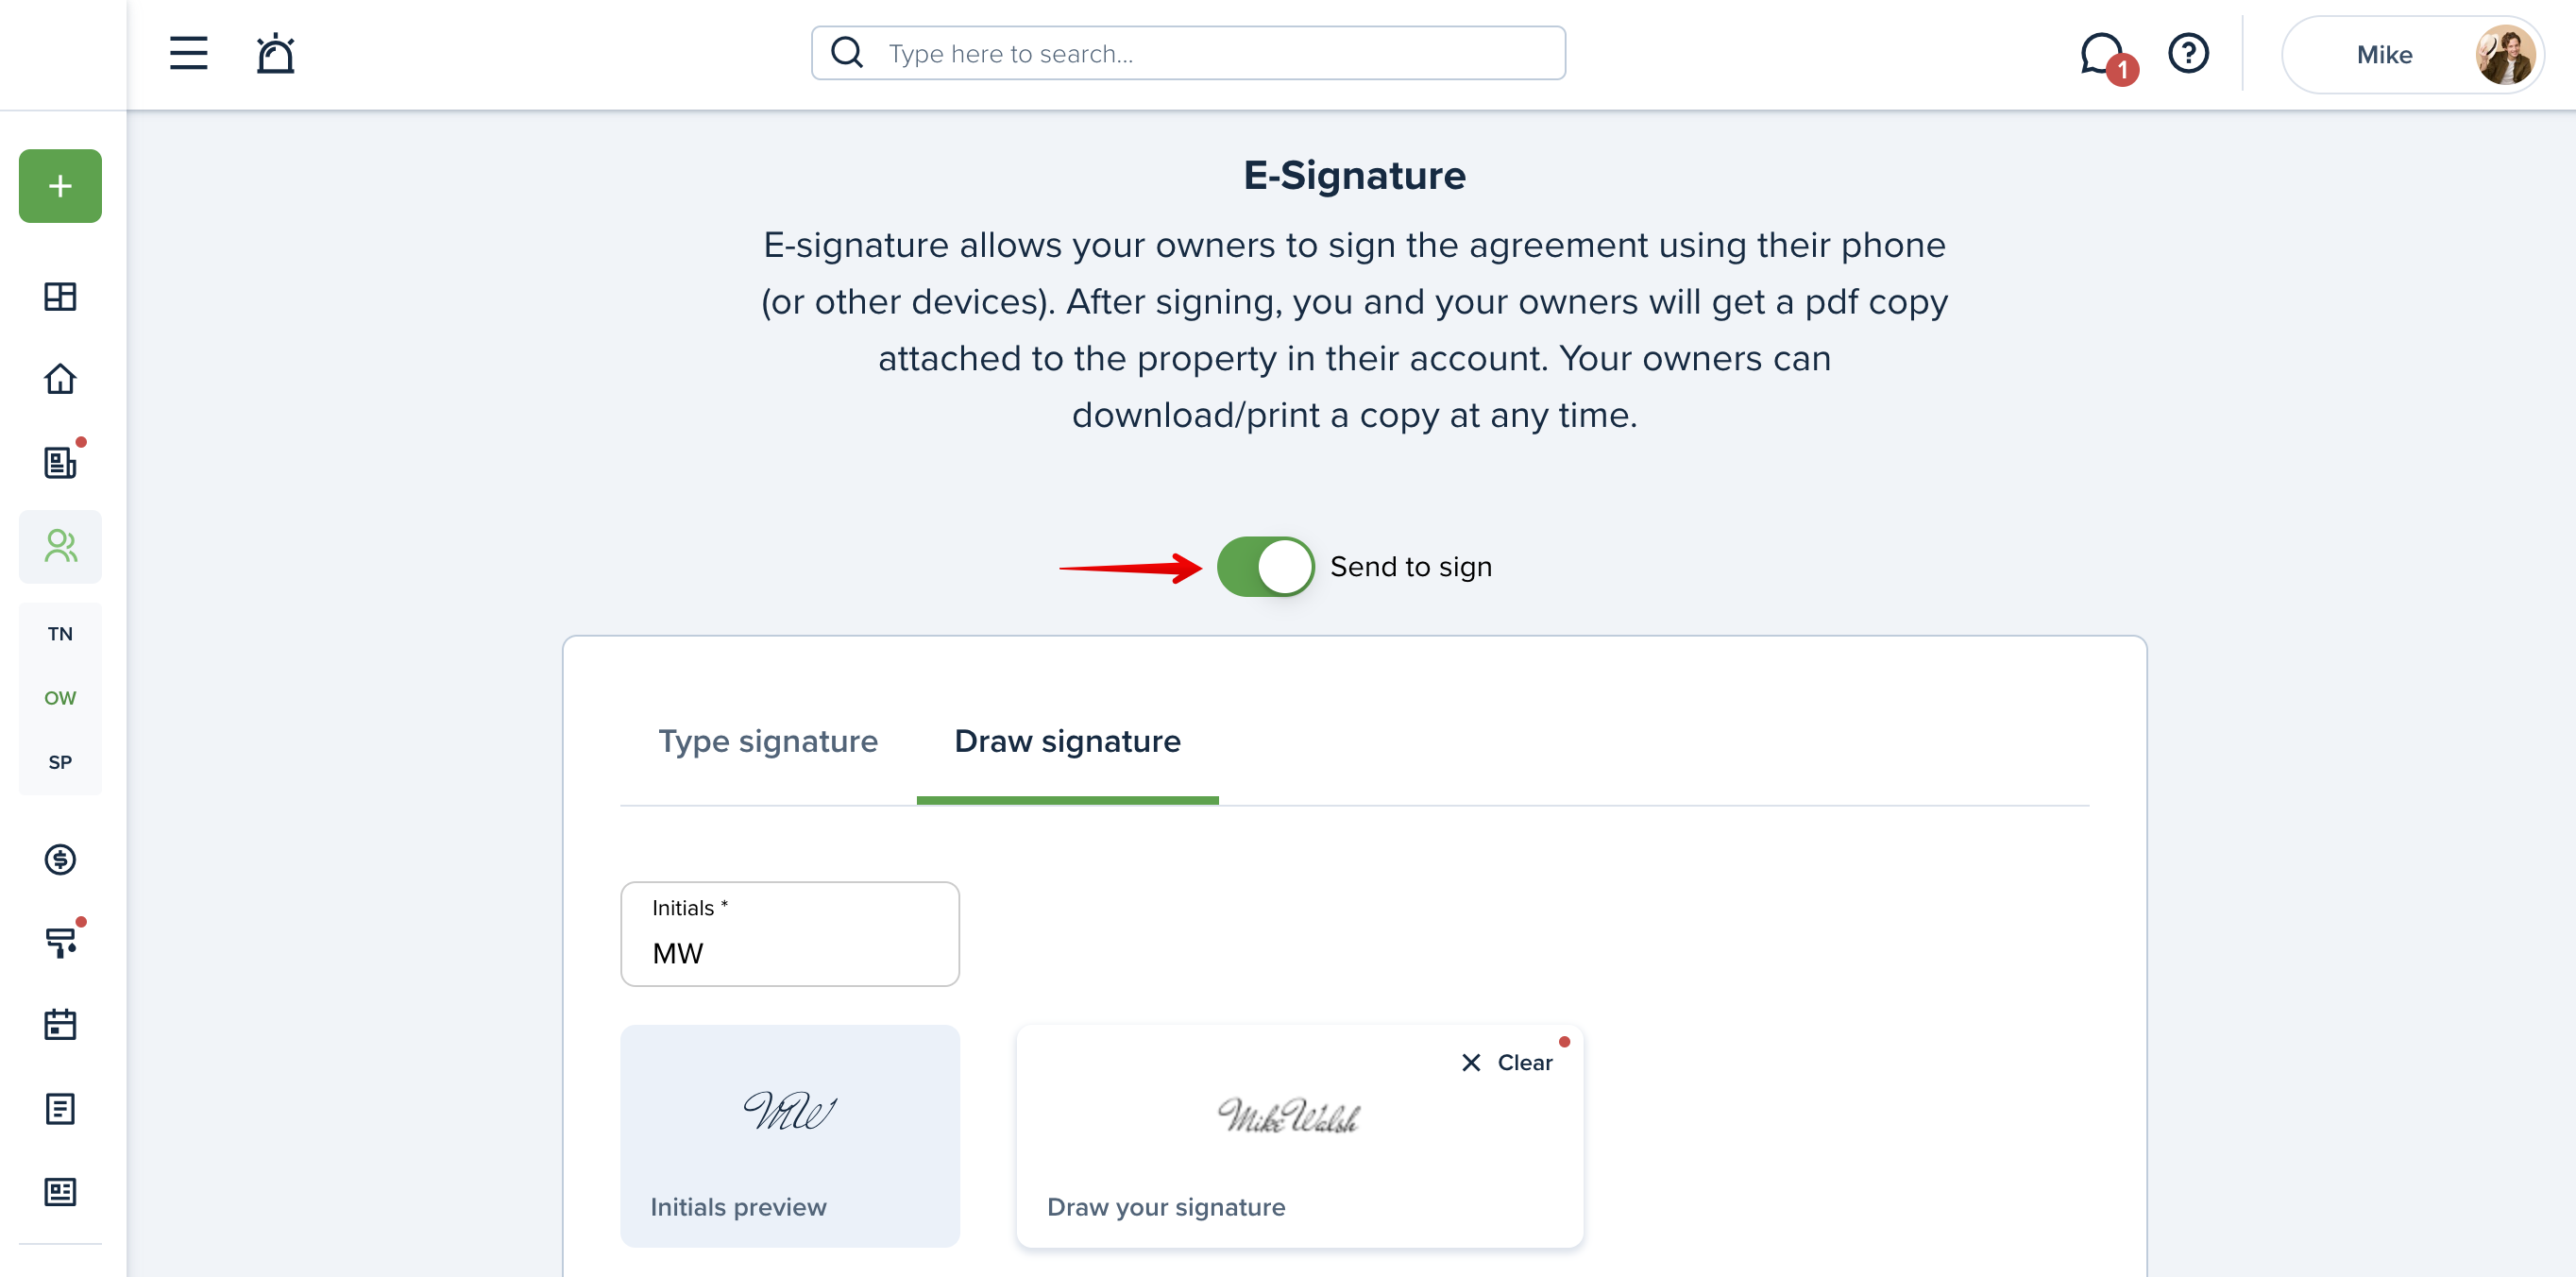Select OW owners sidebar item

tap(60, 698)
